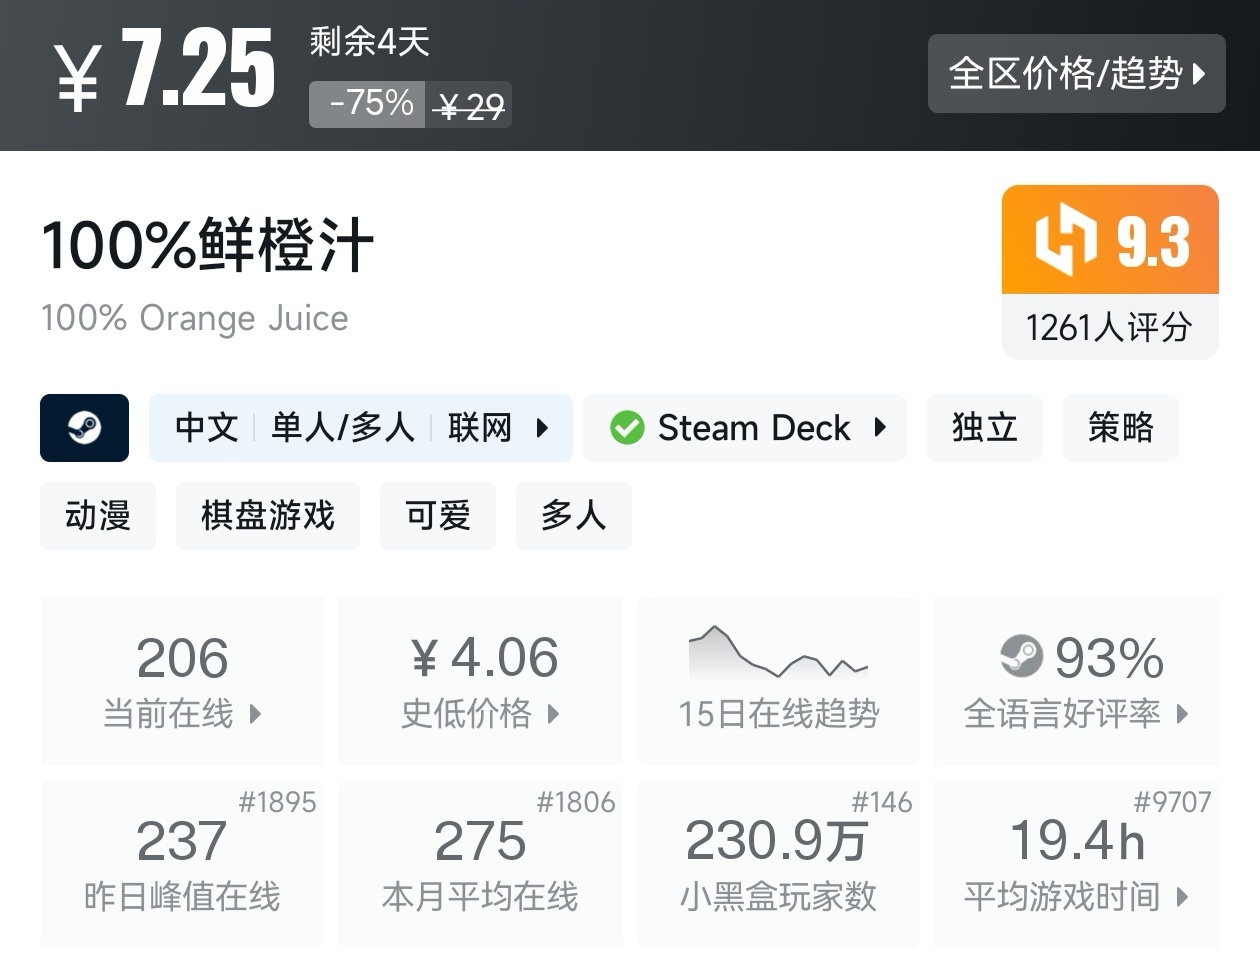Tap the 100% Orange Juice subtitle
The height and width of the screenshot is (969, 1260).
coord(195,318)
